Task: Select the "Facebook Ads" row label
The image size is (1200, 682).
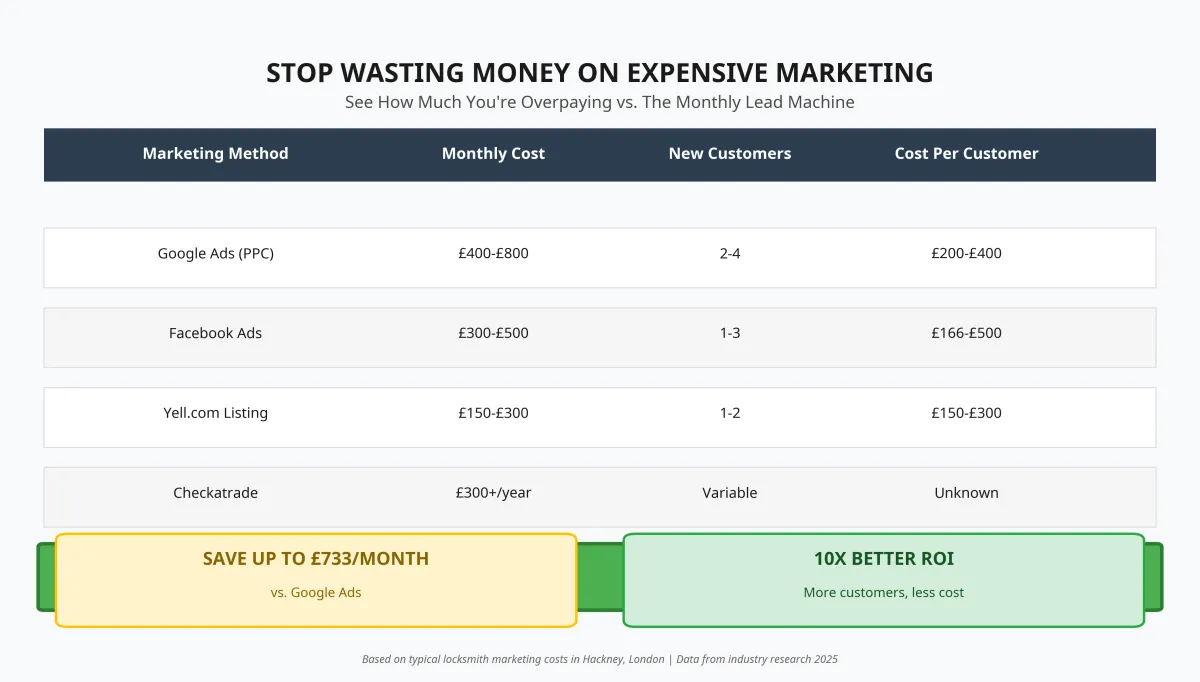Action: coord(215,333)
